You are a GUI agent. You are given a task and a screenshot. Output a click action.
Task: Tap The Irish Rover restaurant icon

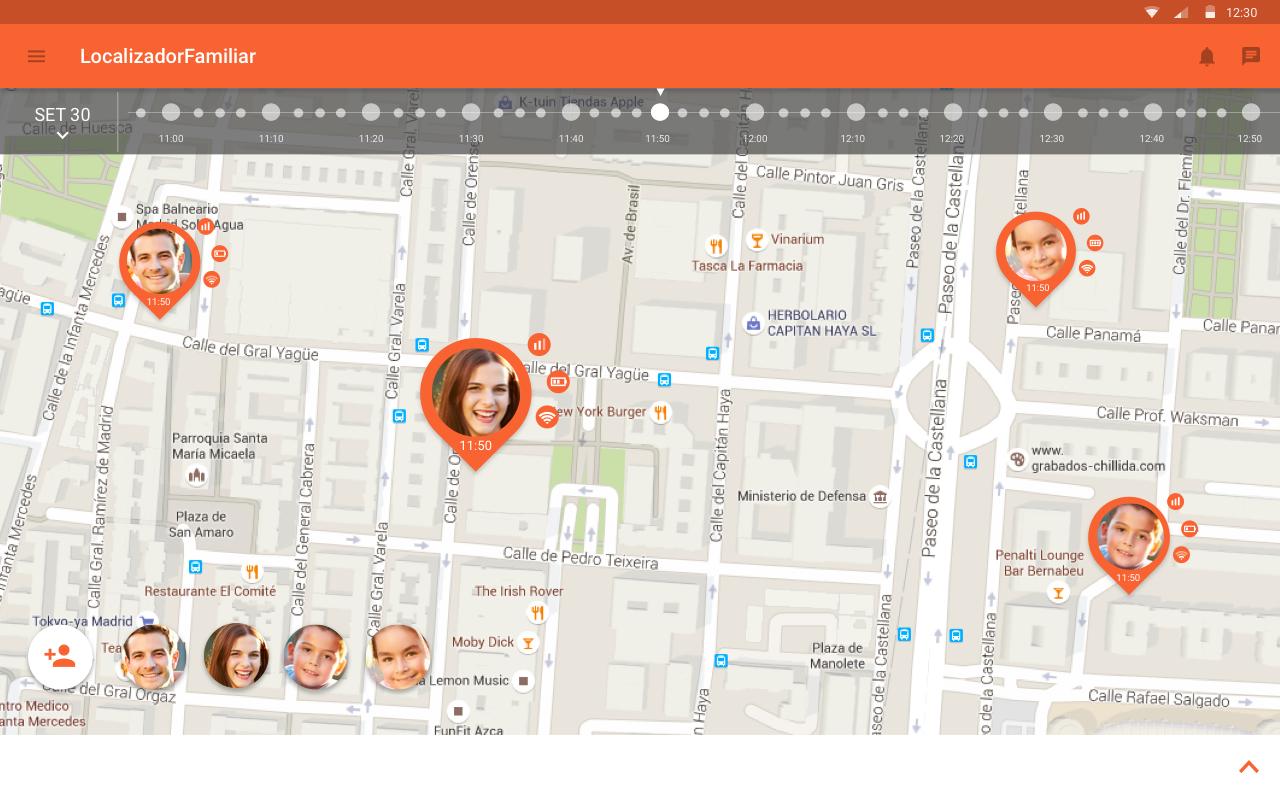[x=537, y=613]
